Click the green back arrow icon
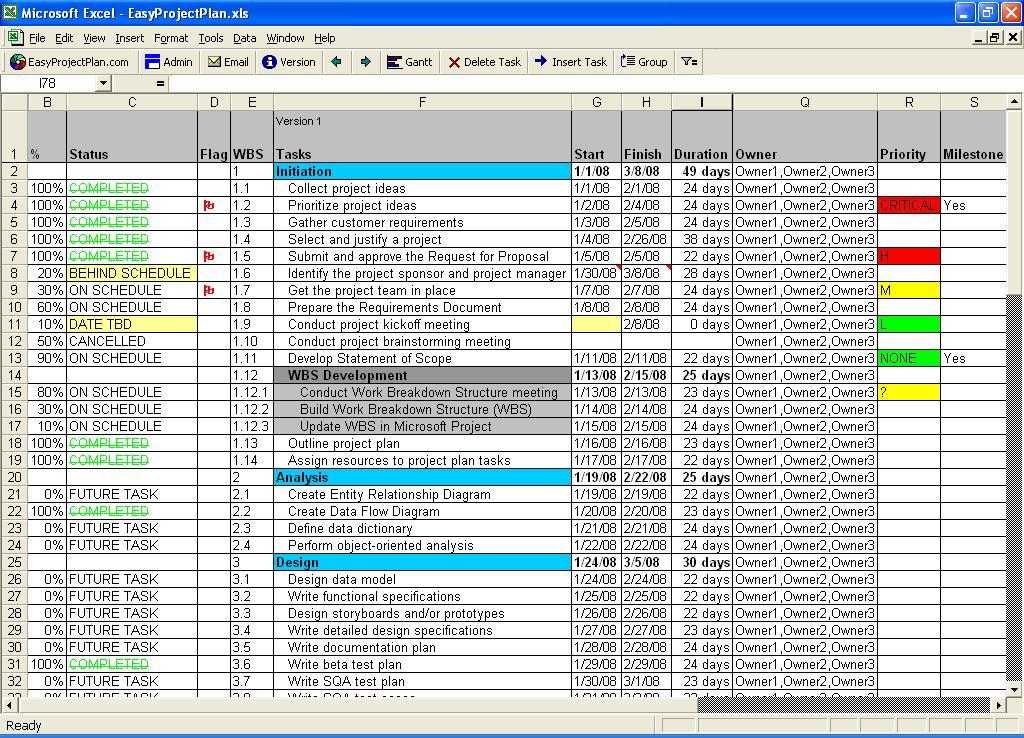 [336, 61]
